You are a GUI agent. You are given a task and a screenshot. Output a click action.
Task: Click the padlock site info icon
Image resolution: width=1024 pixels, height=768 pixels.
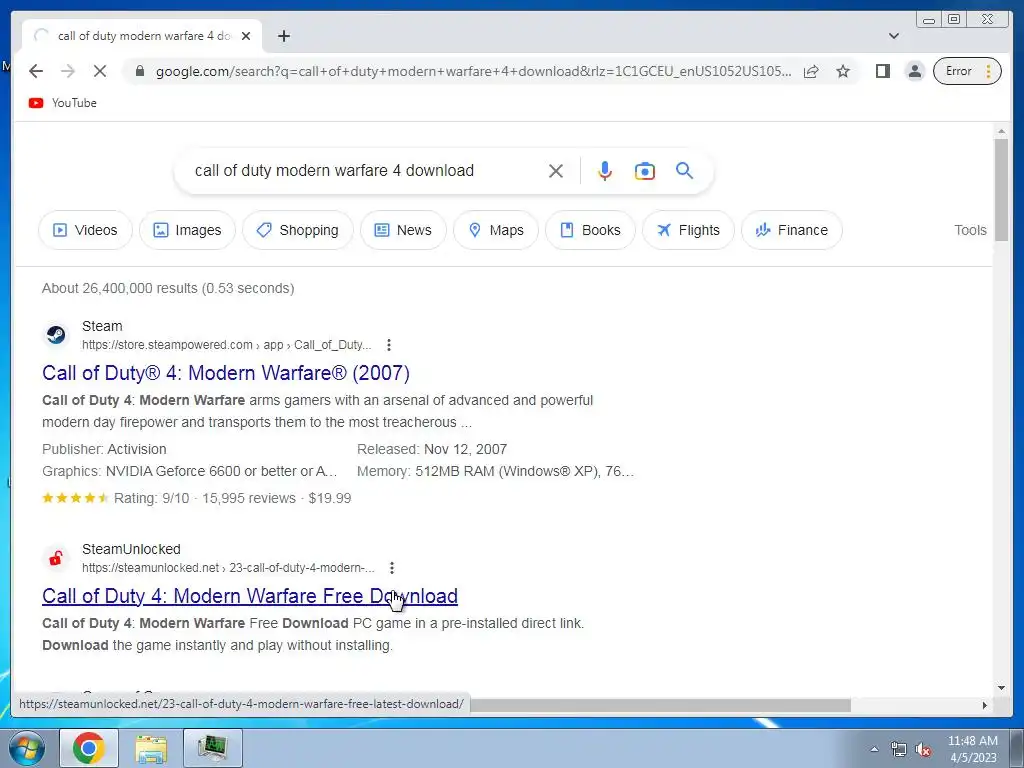tap(140, 71)
